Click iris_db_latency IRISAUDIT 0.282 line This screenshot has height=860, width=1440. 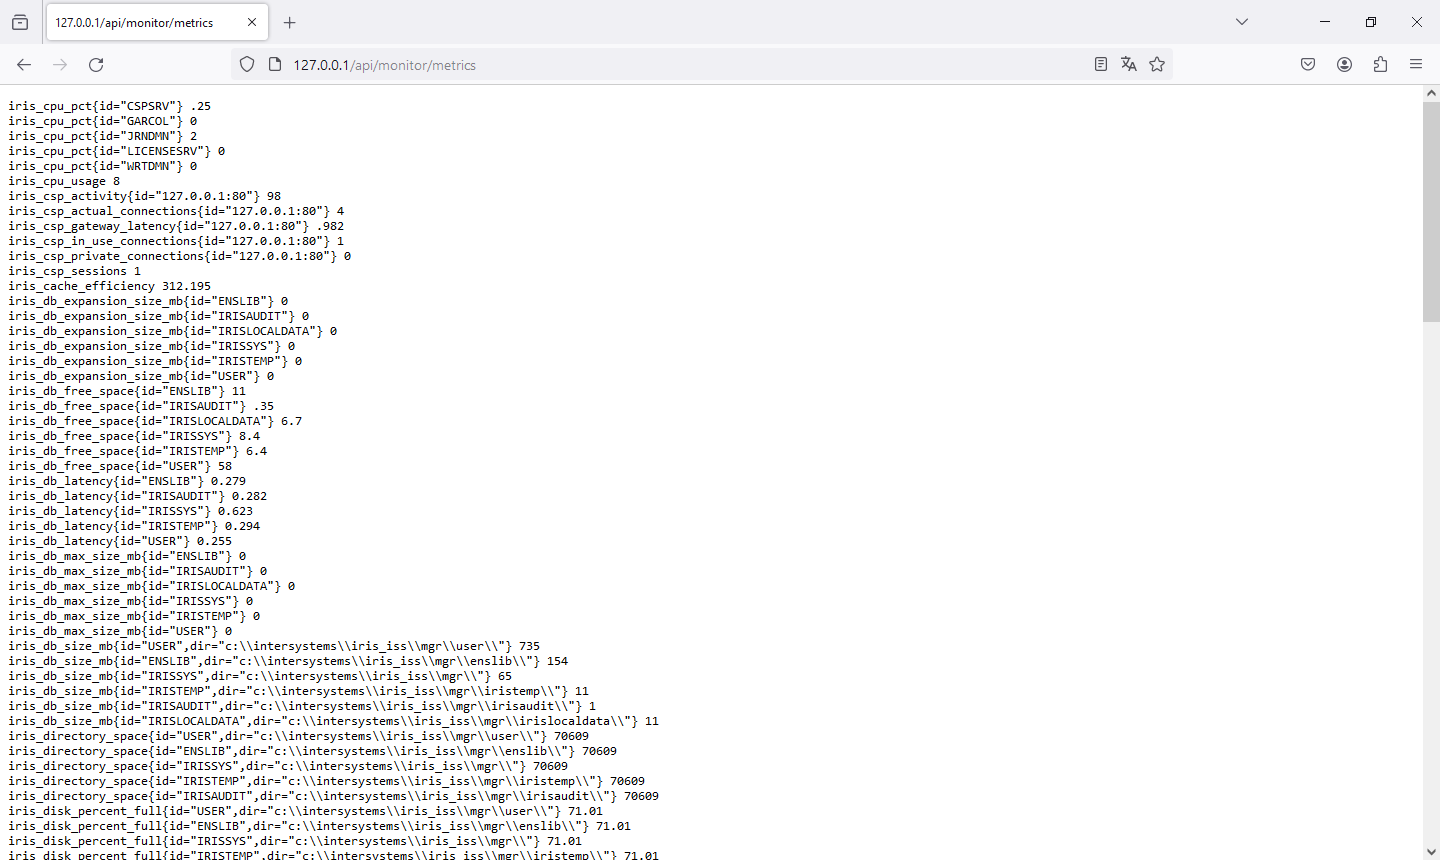(138, 496)
